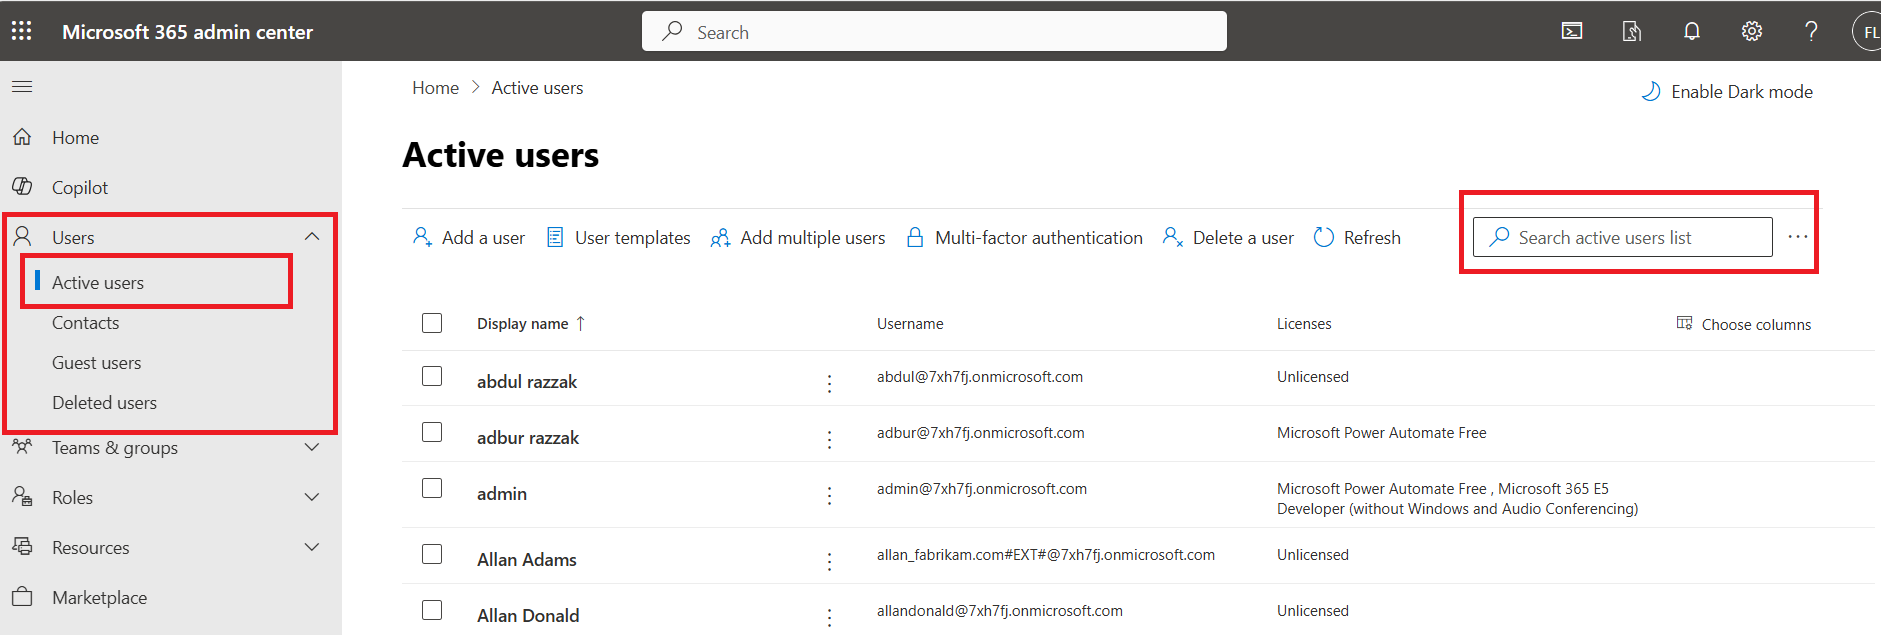Collapse the Users navigation section
The width and height of the screenshot is (1881, 635).
pyautogui.click(x=312, y=237)
